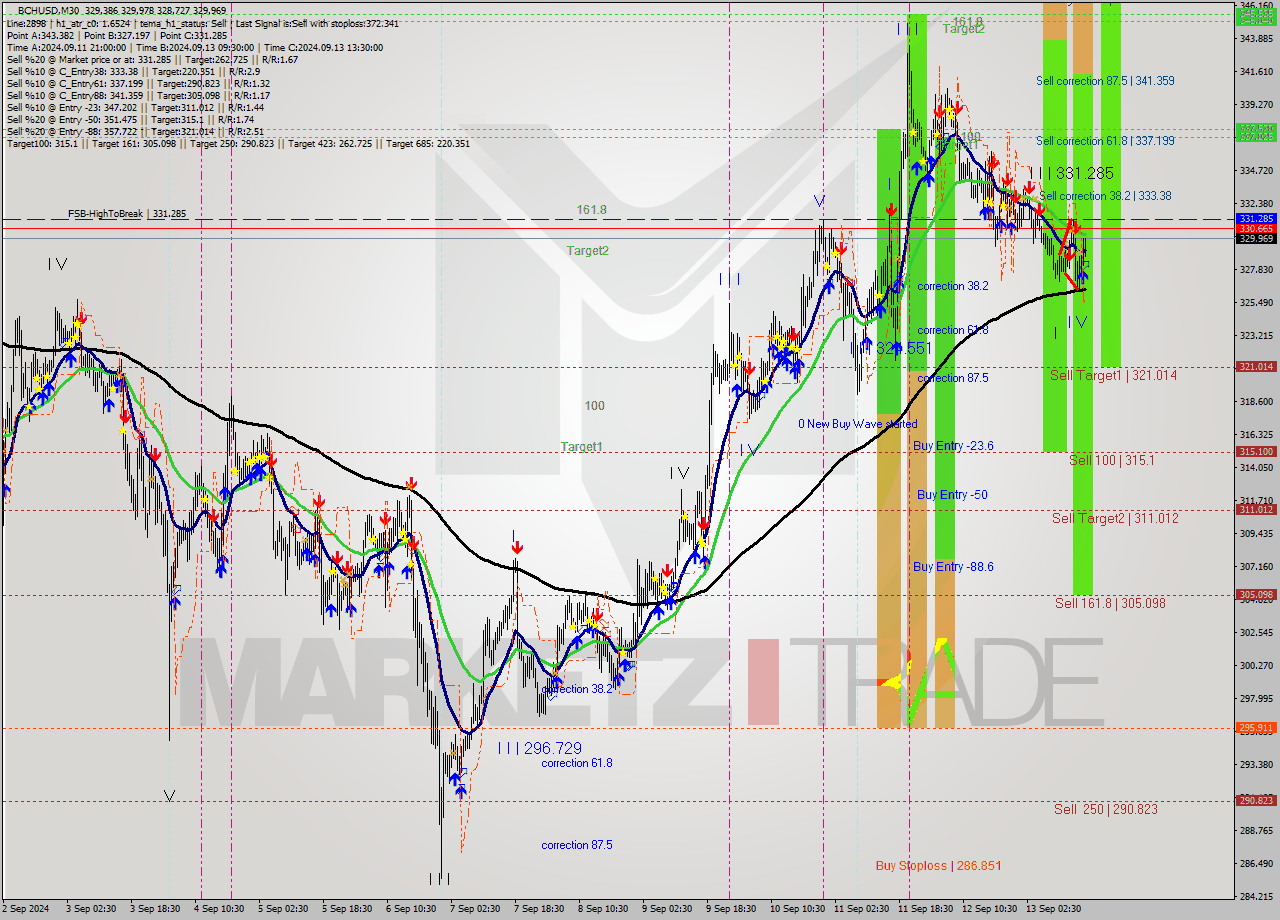
Task: Click the '2 Sep 2024' date on time axis
Action: pos(24,909)
